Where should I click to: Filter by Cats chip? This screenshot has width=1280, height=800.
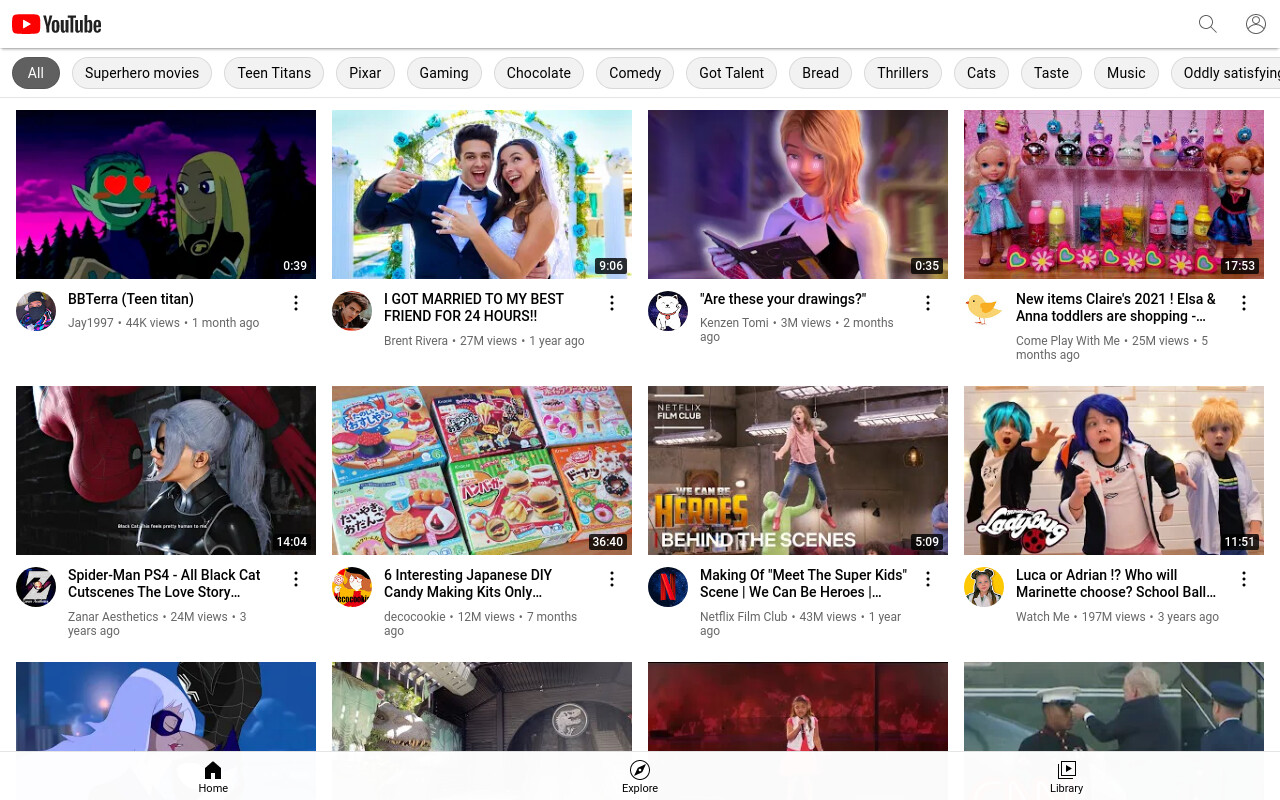pyautogui.click(x=981, y=73)
